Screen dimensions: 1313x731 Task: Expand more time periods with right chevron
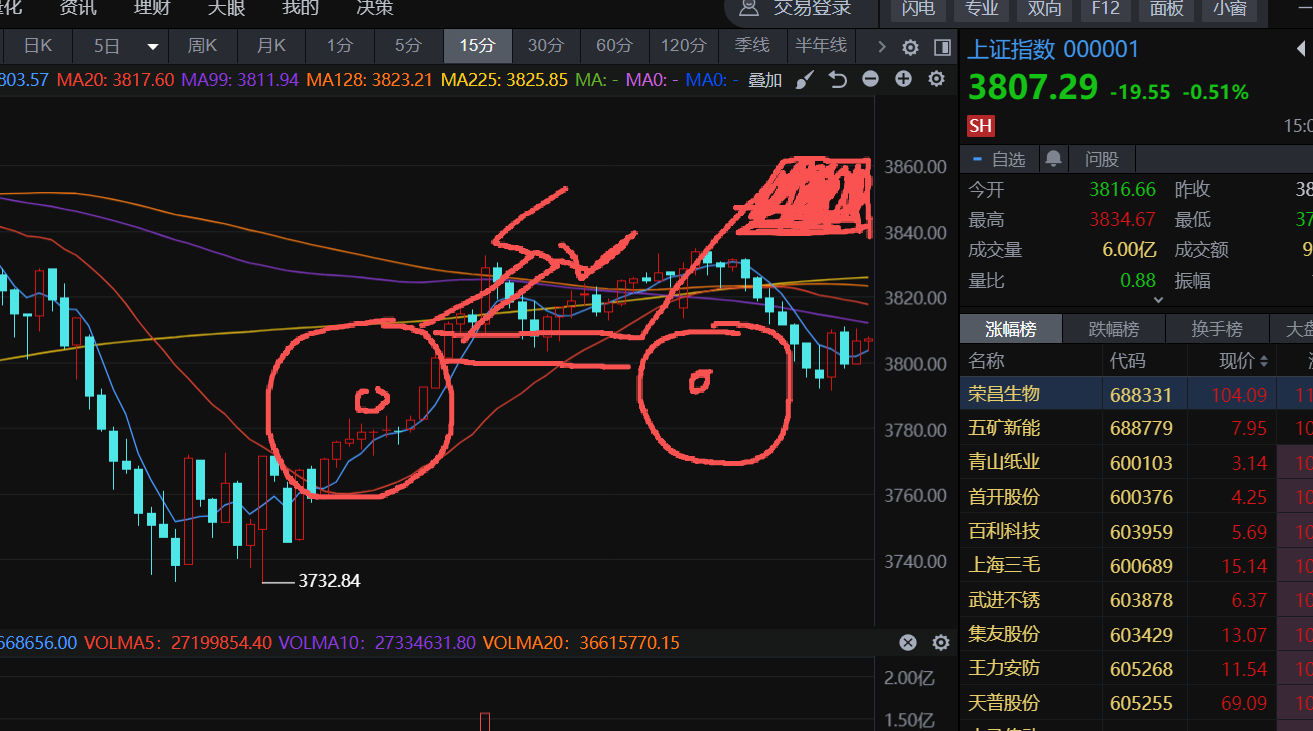click(880, 46)
